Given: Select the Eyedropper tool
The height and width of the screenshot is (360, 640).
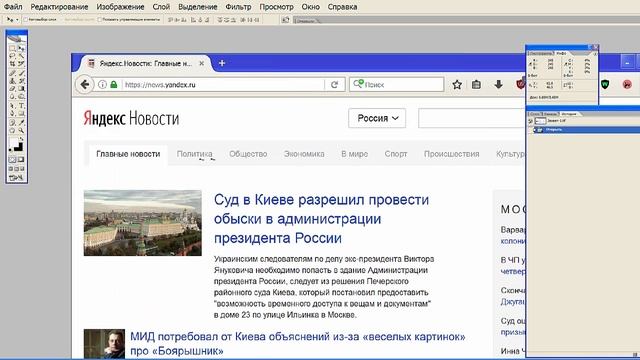Looking at the screenshot, I should coord(21,122).
